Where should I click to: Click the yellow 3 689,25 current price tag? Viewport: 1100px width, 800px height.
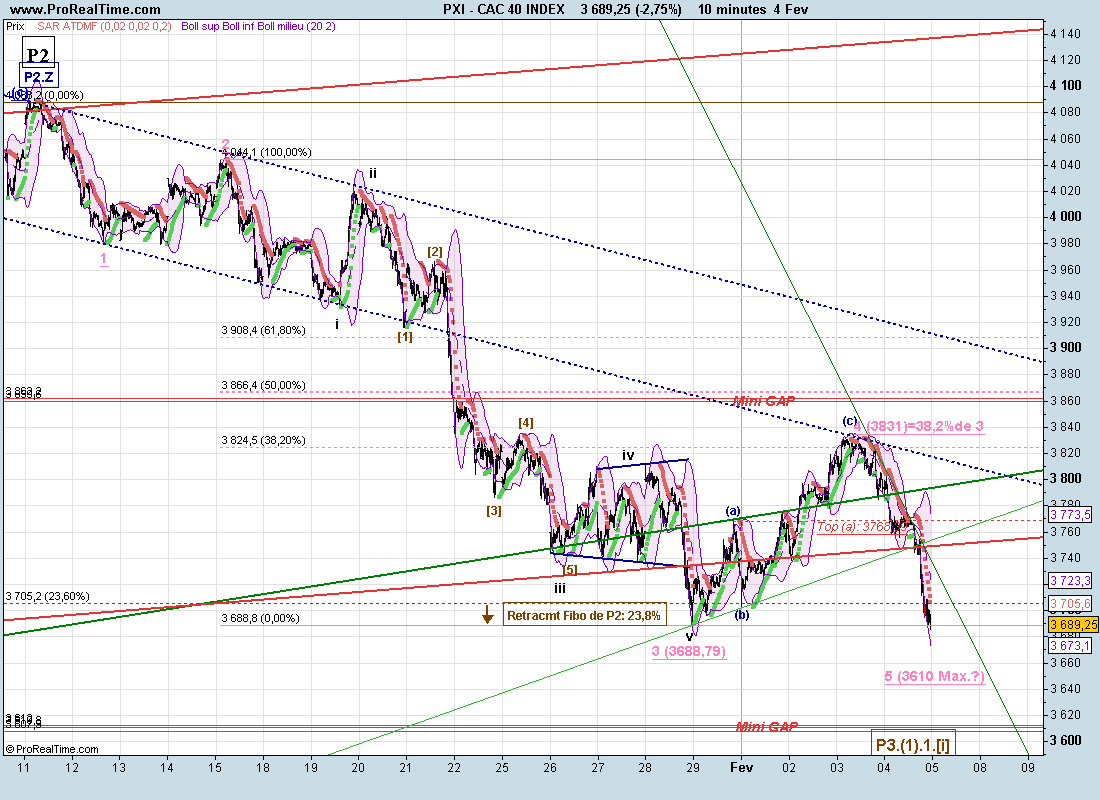point(1073,625)
